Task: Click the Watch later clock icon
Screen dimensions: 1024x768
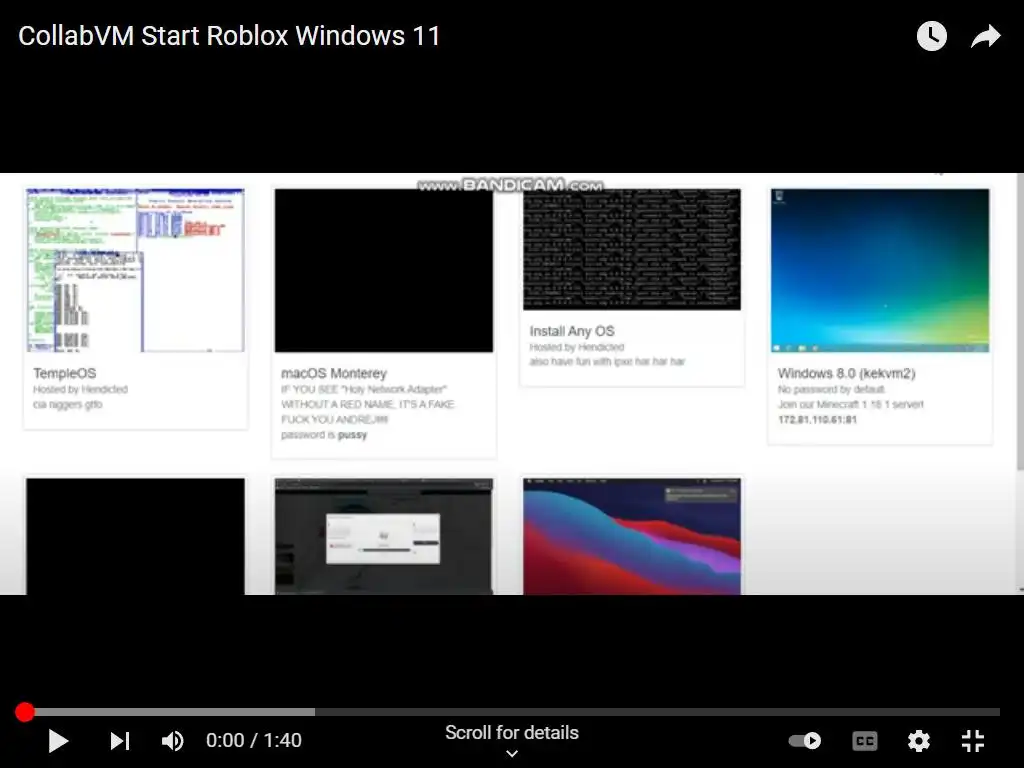Action: point(931,36)
